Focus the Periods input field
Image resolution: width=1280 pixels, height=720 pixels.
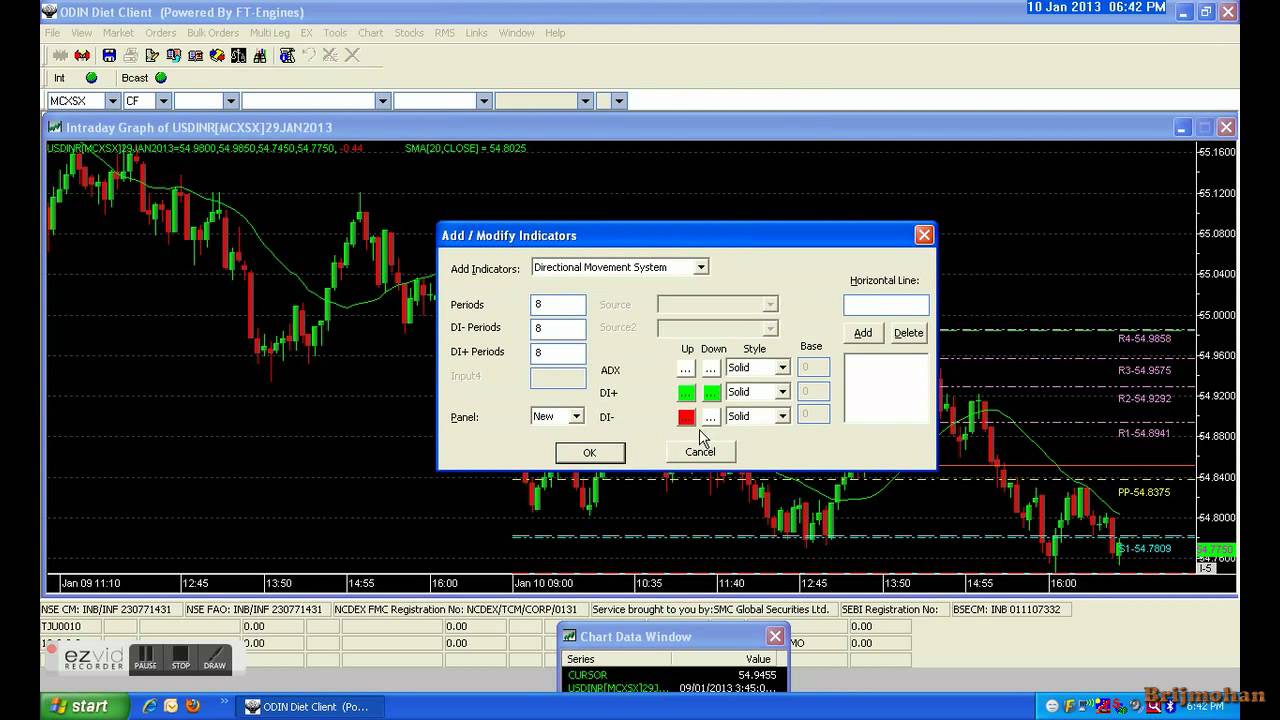click(558, 305)
